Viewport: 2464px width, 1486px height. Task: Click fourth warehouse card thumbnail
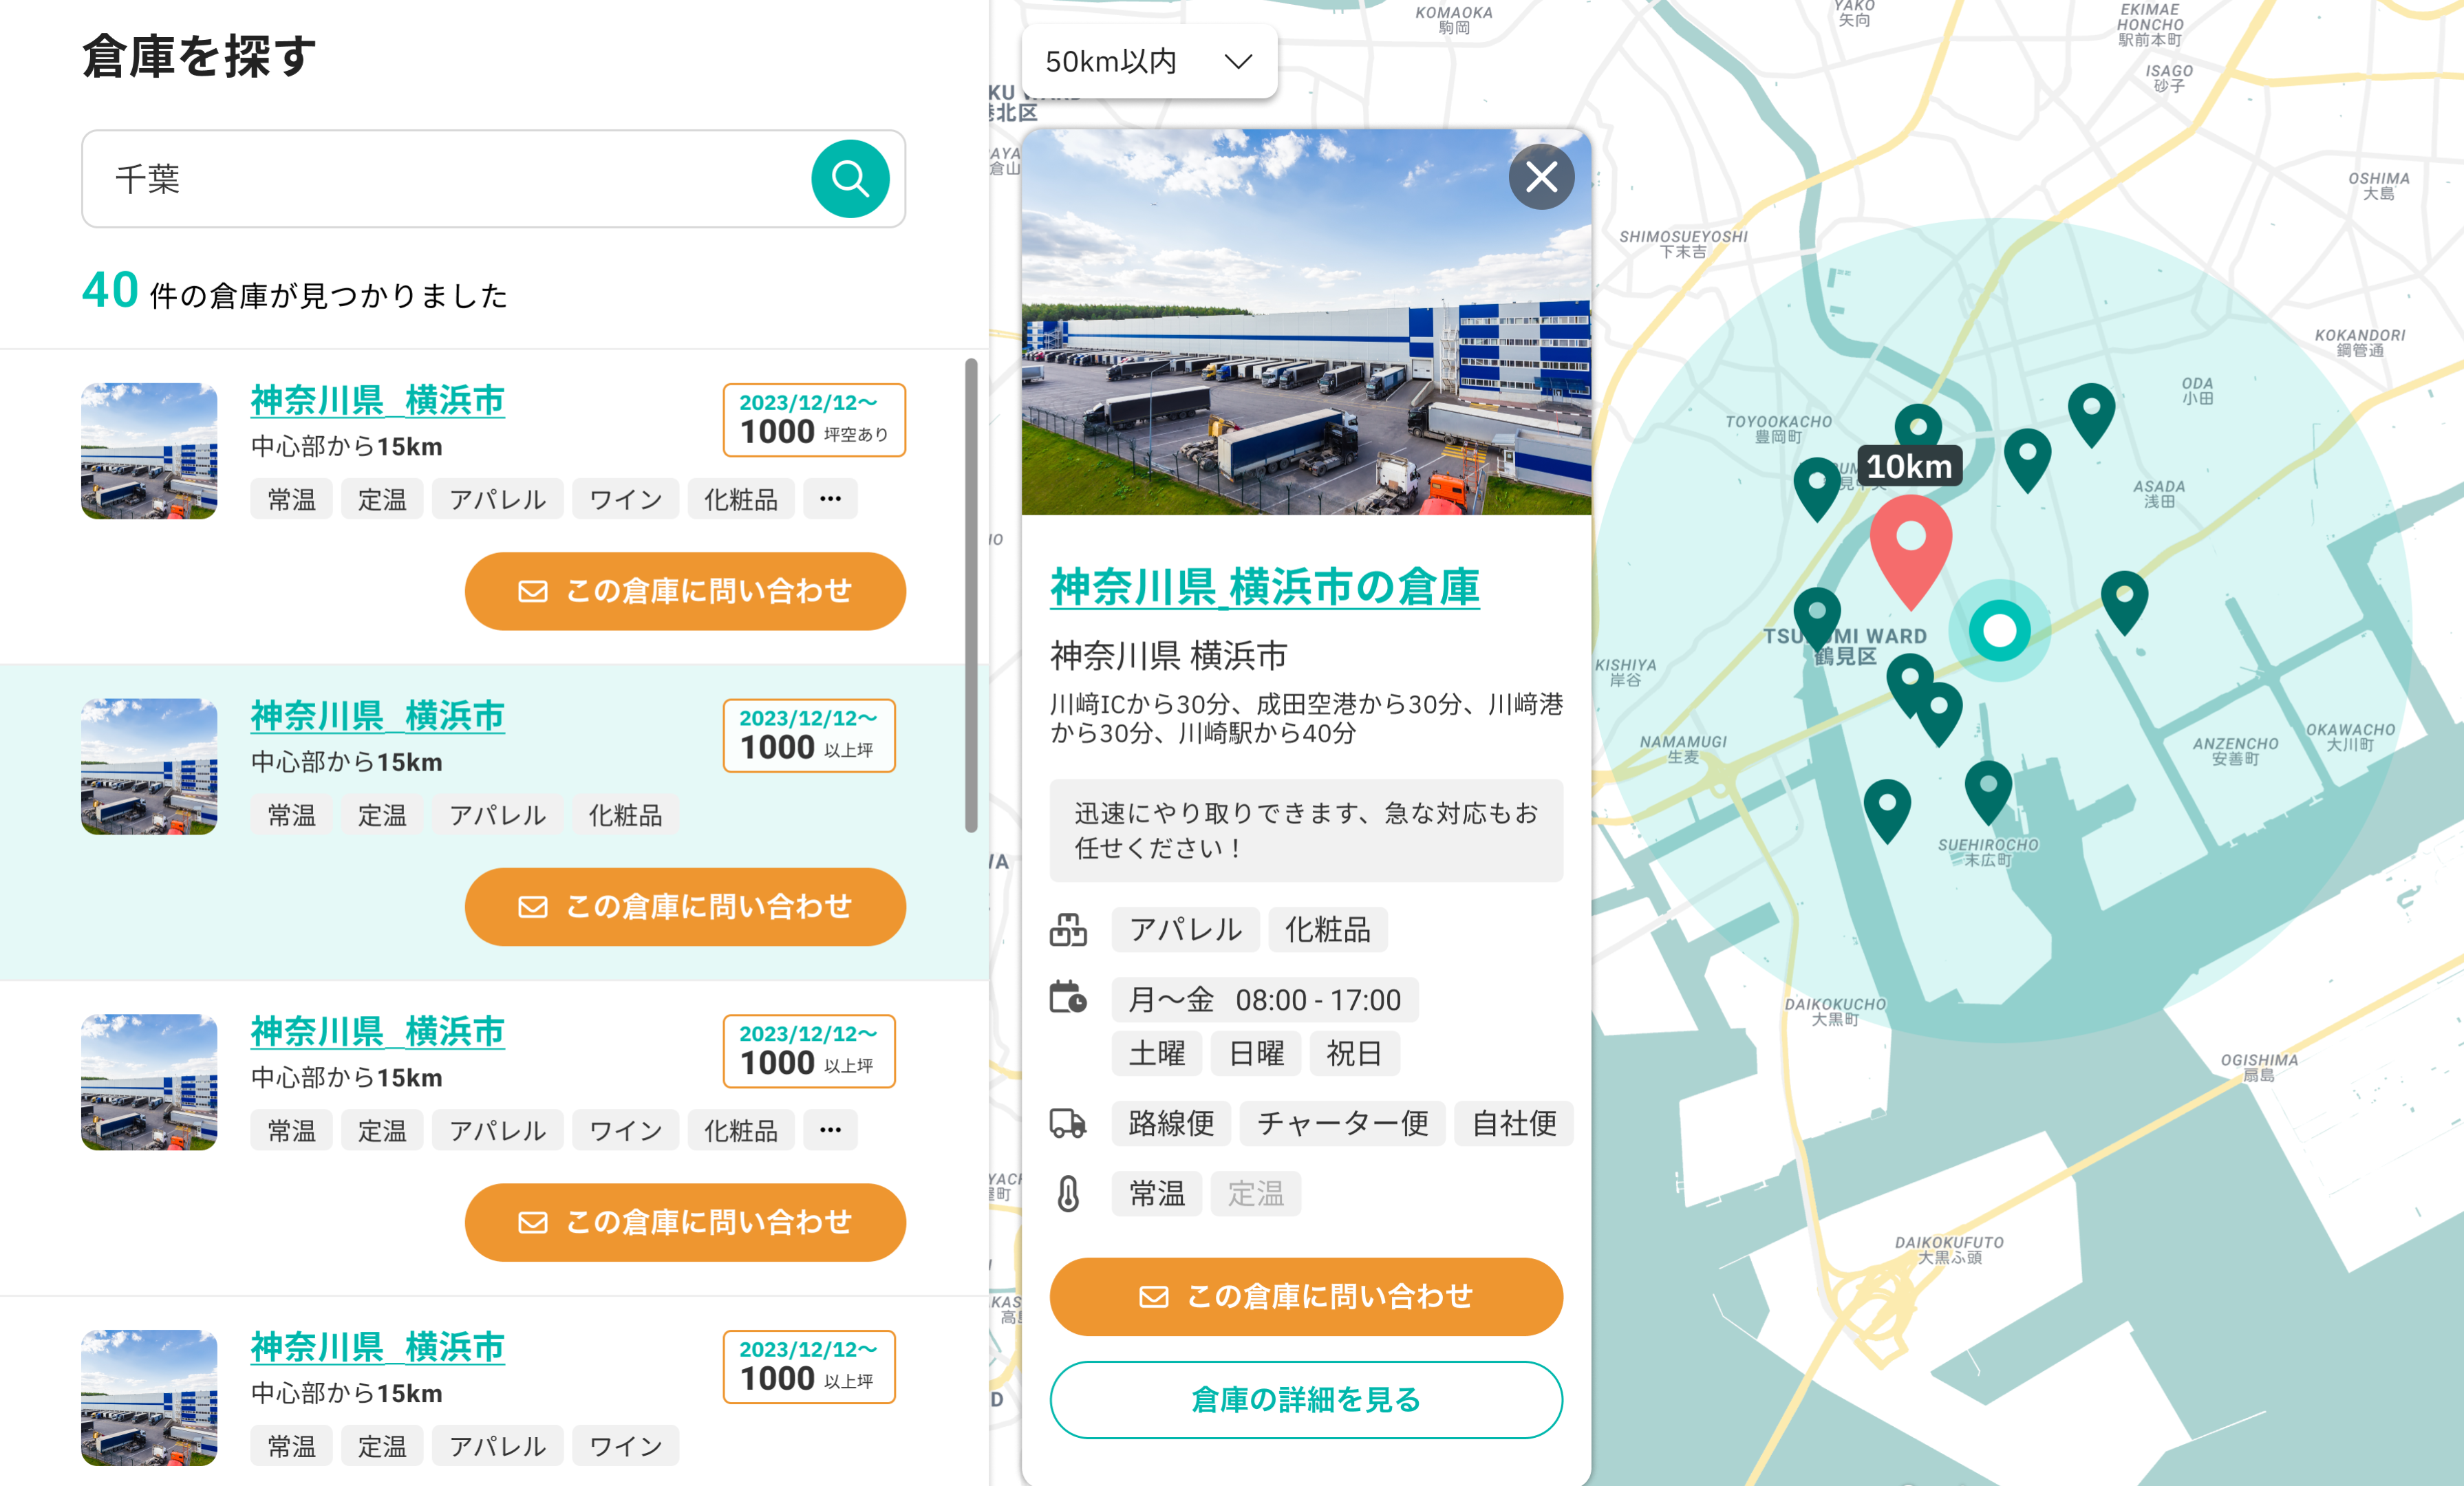point(149,1397)
